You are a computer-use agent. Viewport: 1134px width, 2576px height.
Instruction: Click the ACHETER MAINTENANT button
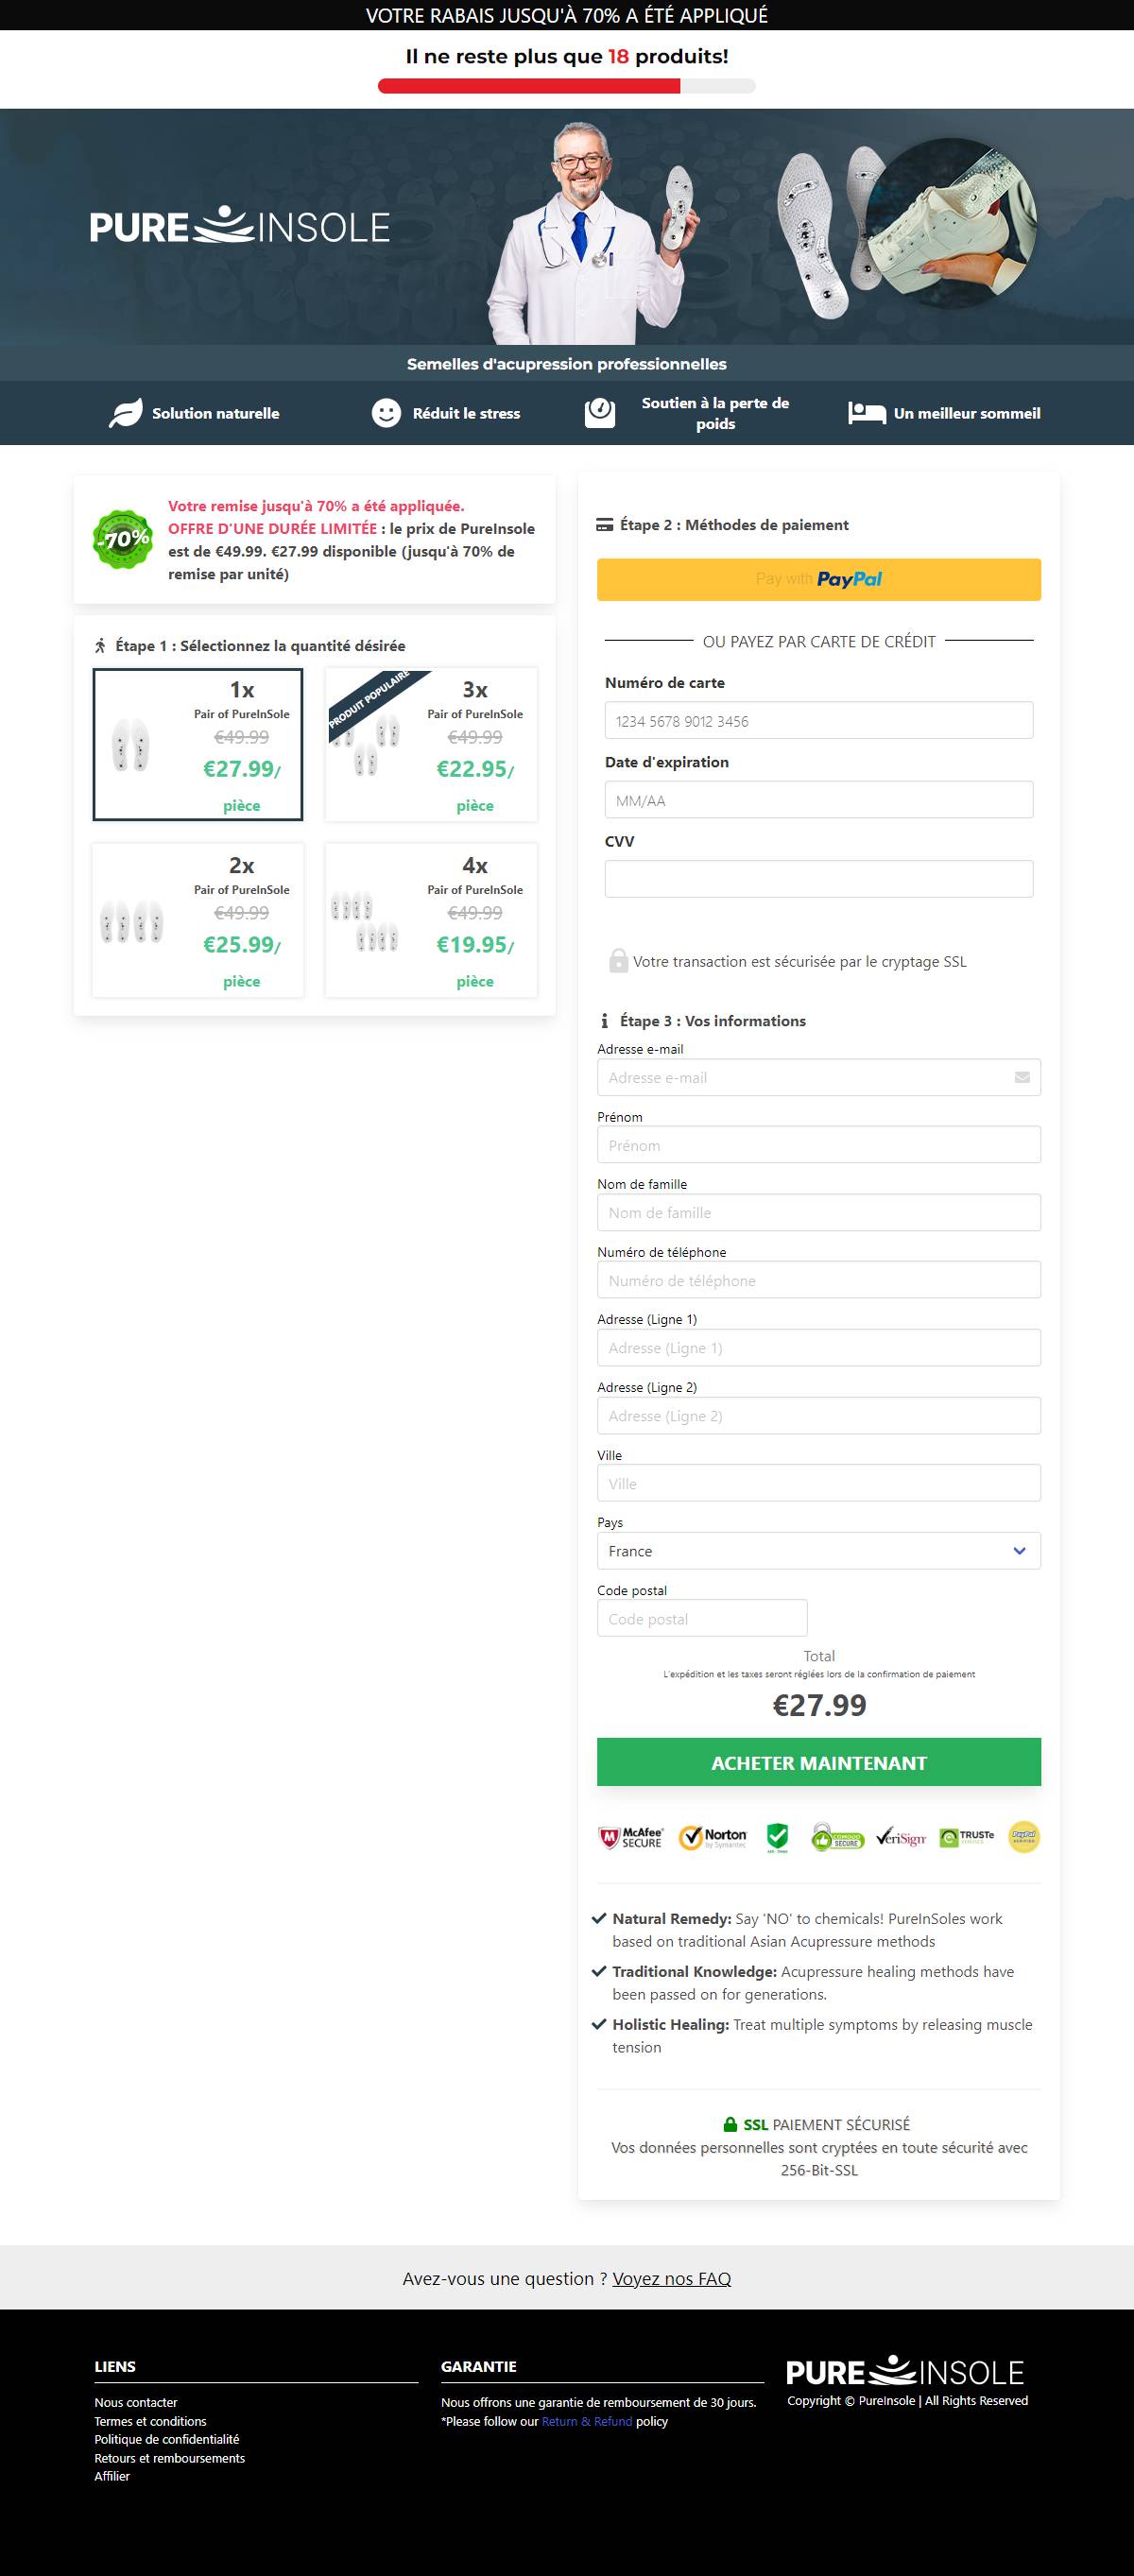tap(819, 1762)
